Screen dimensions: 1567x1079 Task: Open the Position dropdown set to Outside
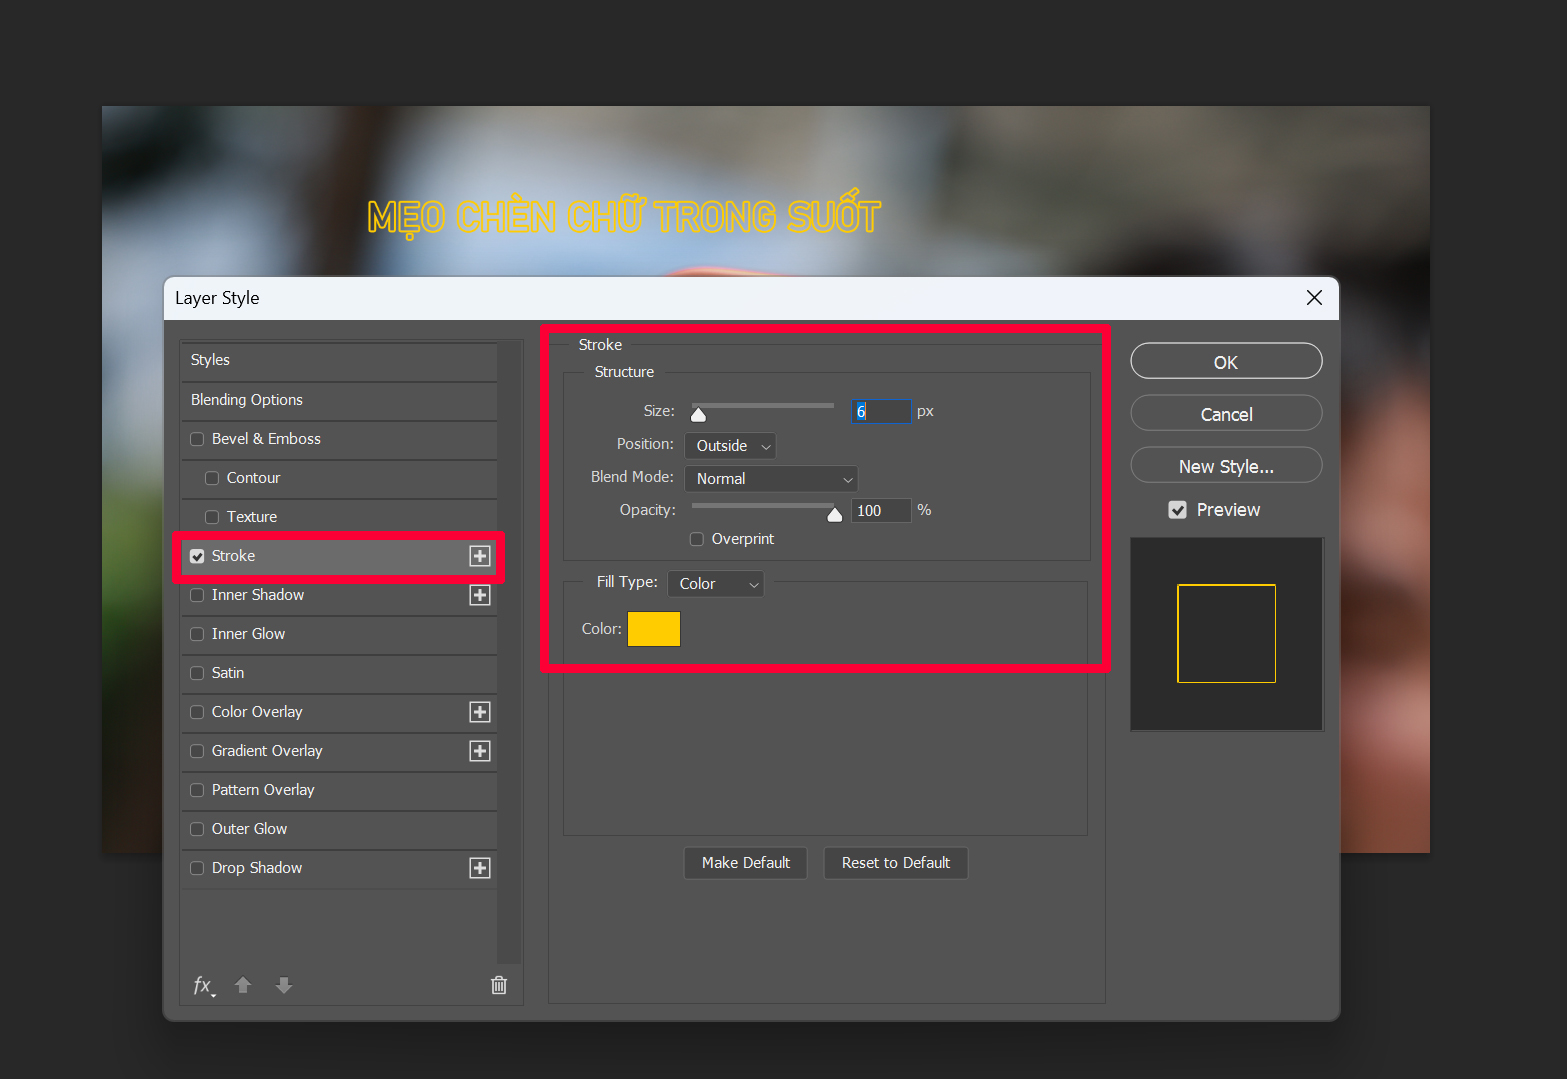coord(729,445)
